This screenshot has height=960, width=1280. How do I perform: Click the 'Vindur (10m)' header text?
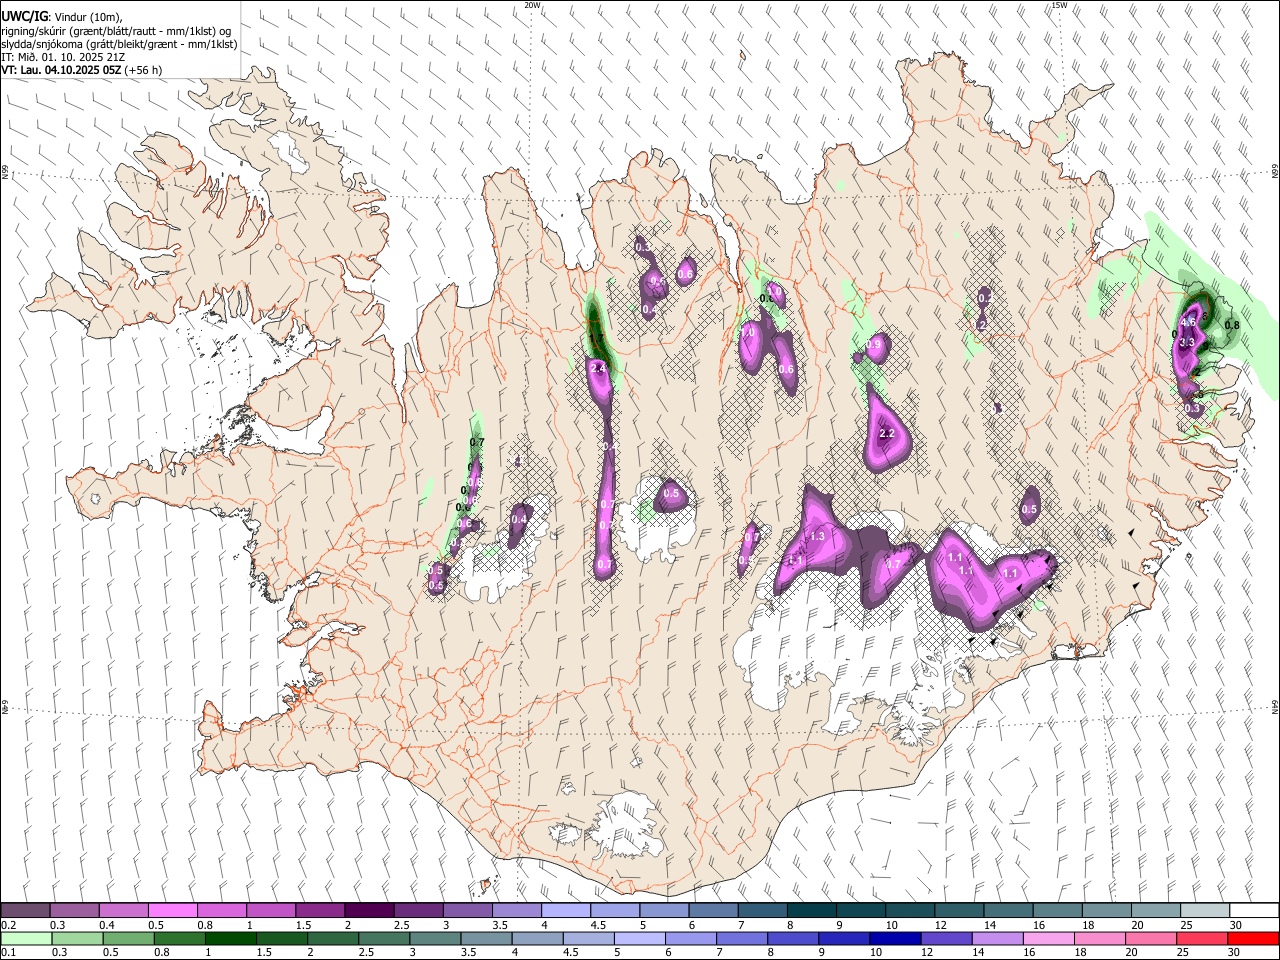coord(88,16)
